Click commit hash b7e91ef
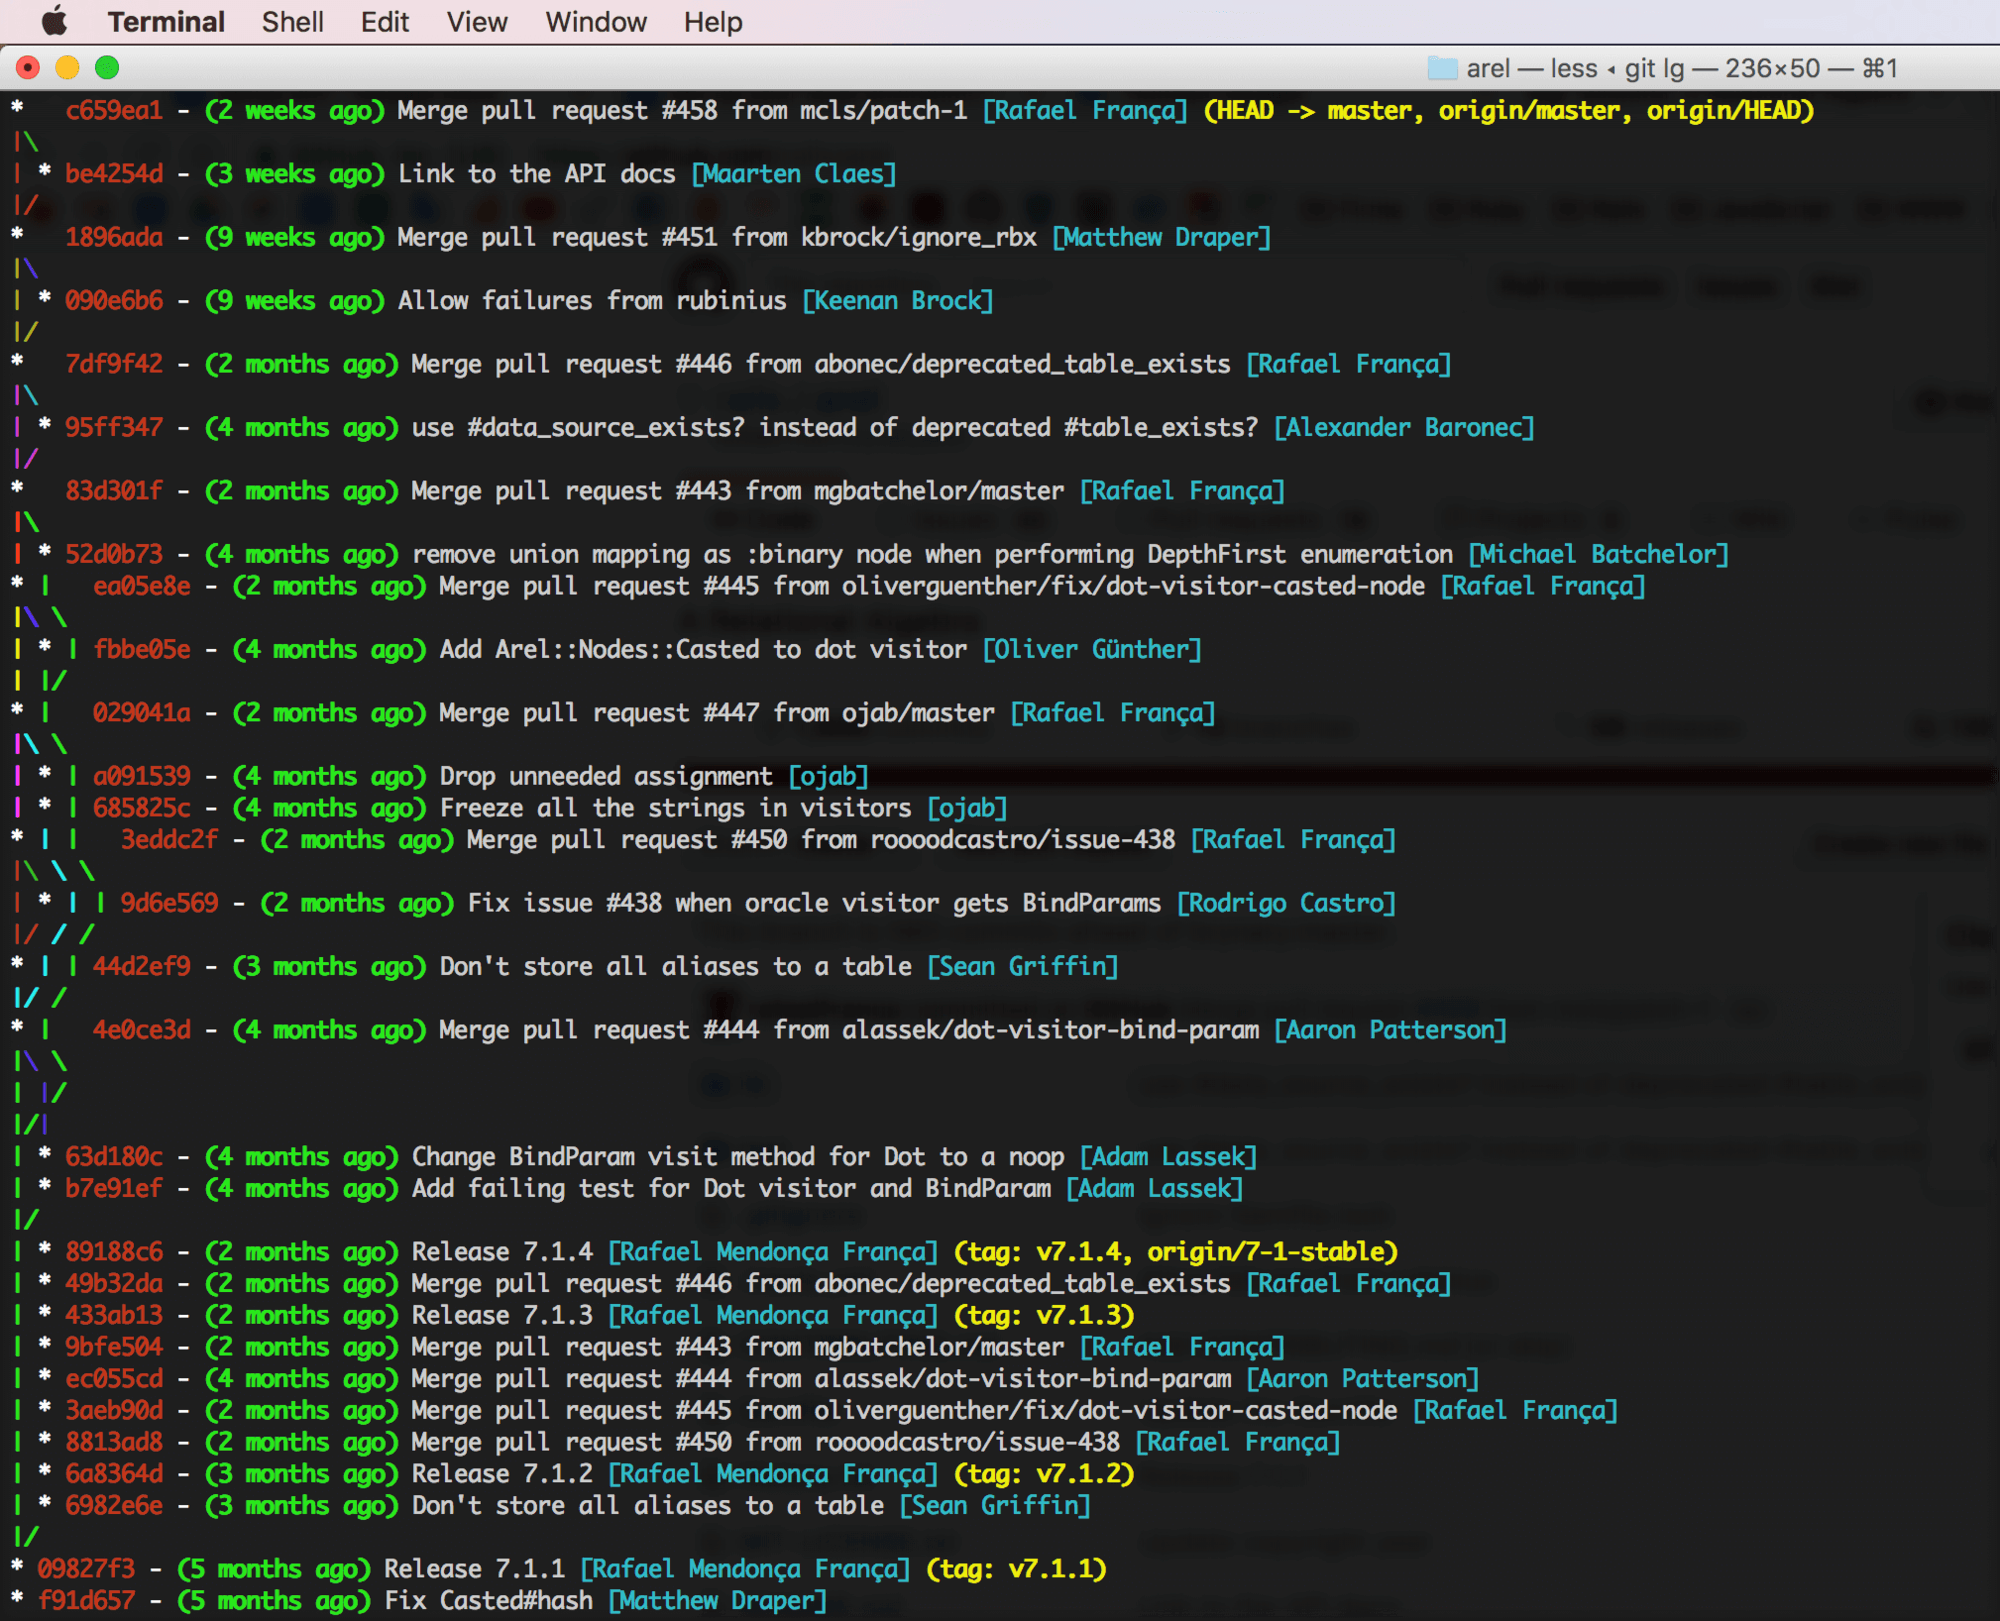The height and width of the screenshot is (1621, 2000). pyautogui.click(x=114, y=1188)
